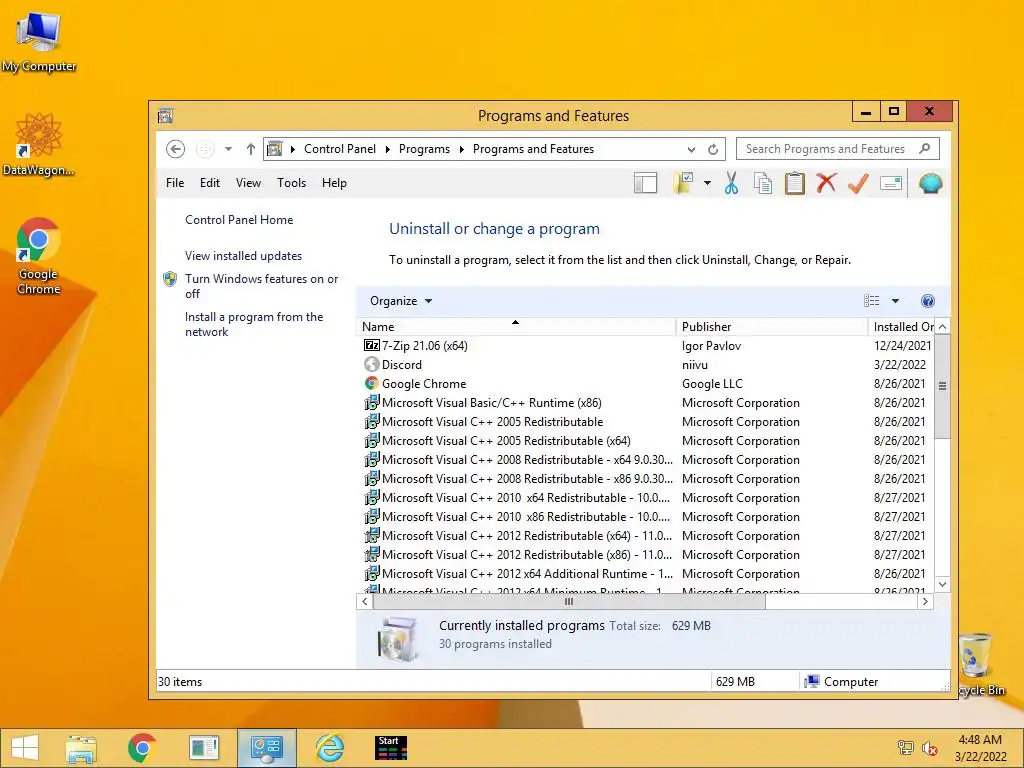This screenshot has height=768, width=1024.
Task: Click the Refresh button in address bar
Action: (x=713, y=149)
